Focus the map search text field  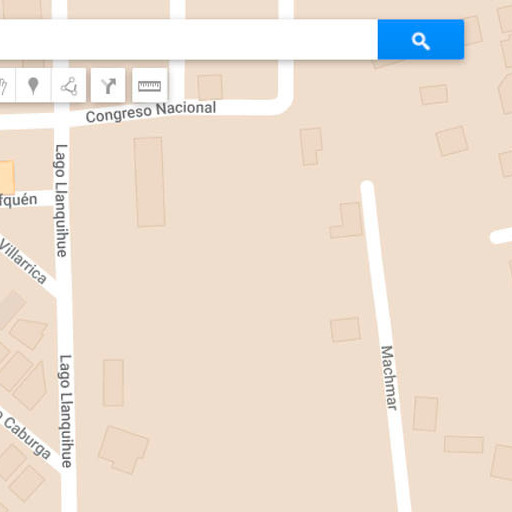[189, 39]
